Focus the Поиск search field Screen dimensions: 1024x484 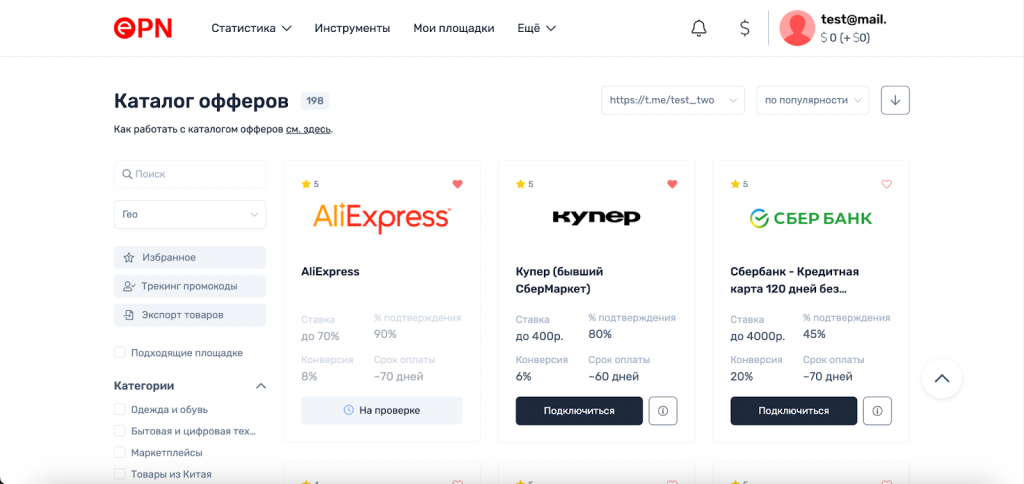coord(190,174)
